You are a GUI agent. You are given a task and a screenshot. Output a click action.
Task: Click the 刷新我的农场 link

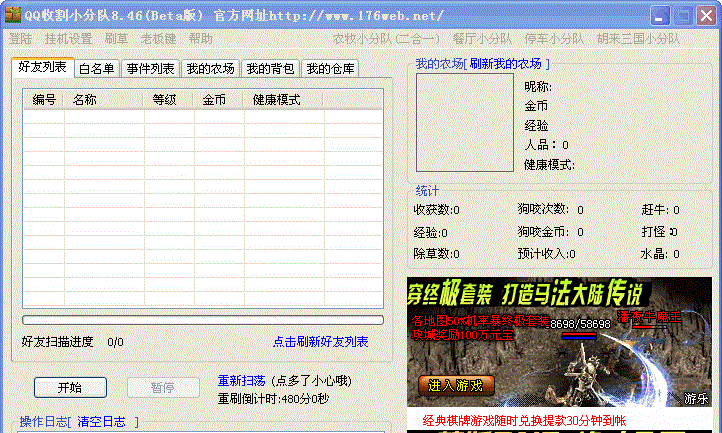pos(505,64)
